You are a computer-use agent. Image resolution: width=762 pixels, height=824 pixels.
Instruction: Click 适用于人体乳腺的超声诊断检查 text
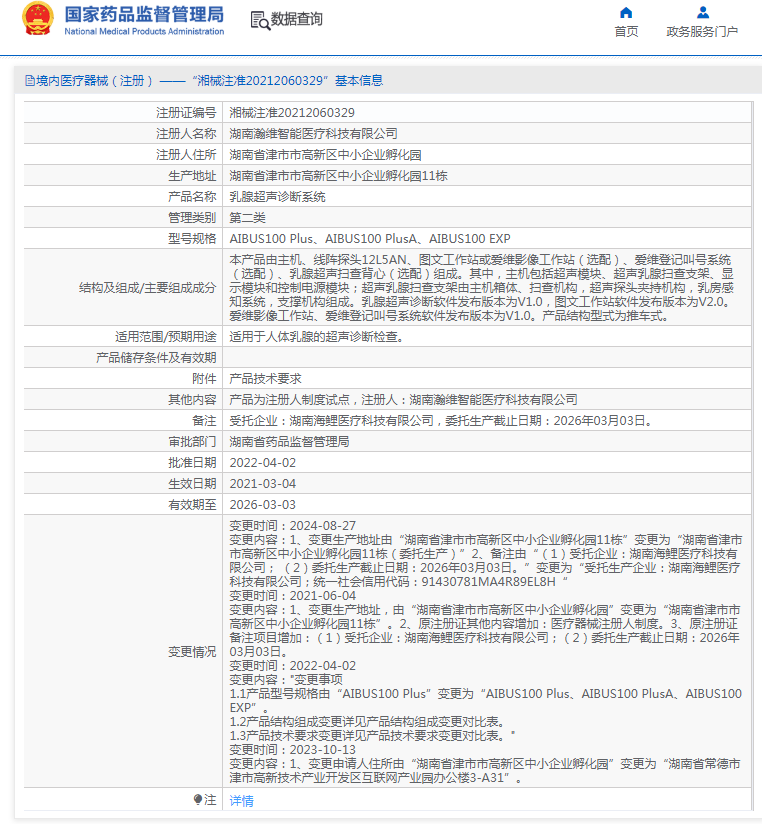coord(316,336)
